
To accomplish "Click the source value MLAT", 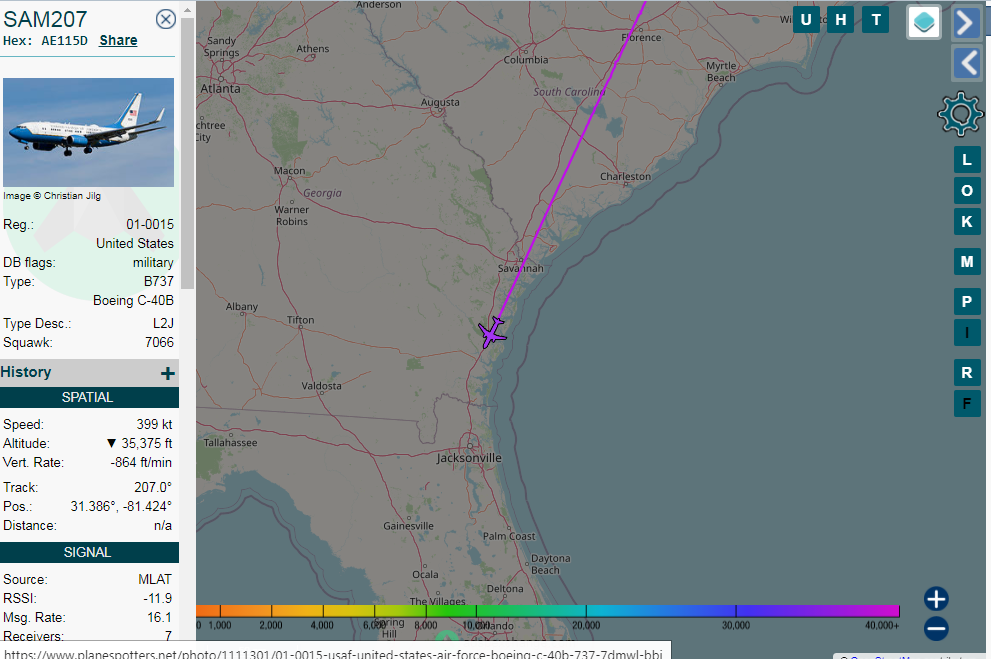I will [155, 579].
